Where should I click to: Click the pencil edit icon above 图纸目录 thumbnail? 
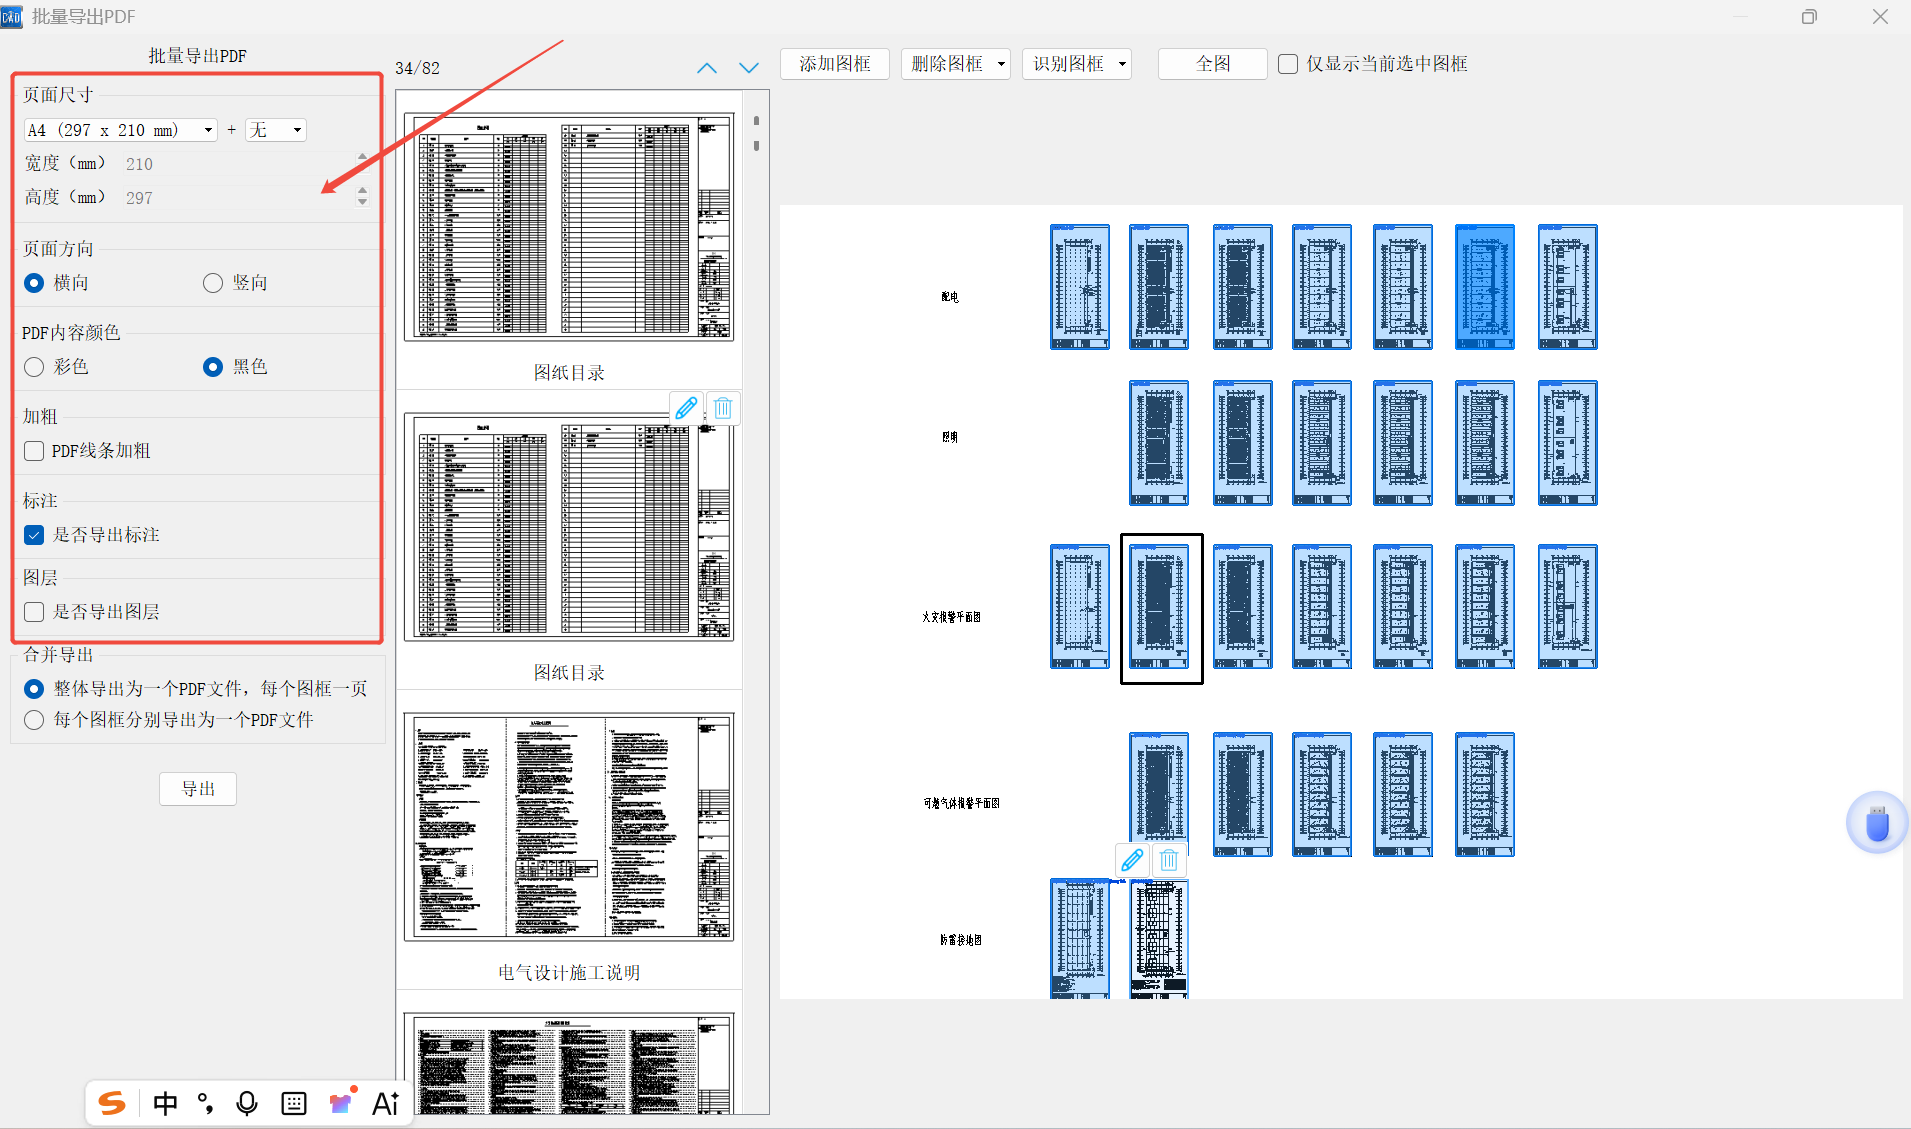686,408
